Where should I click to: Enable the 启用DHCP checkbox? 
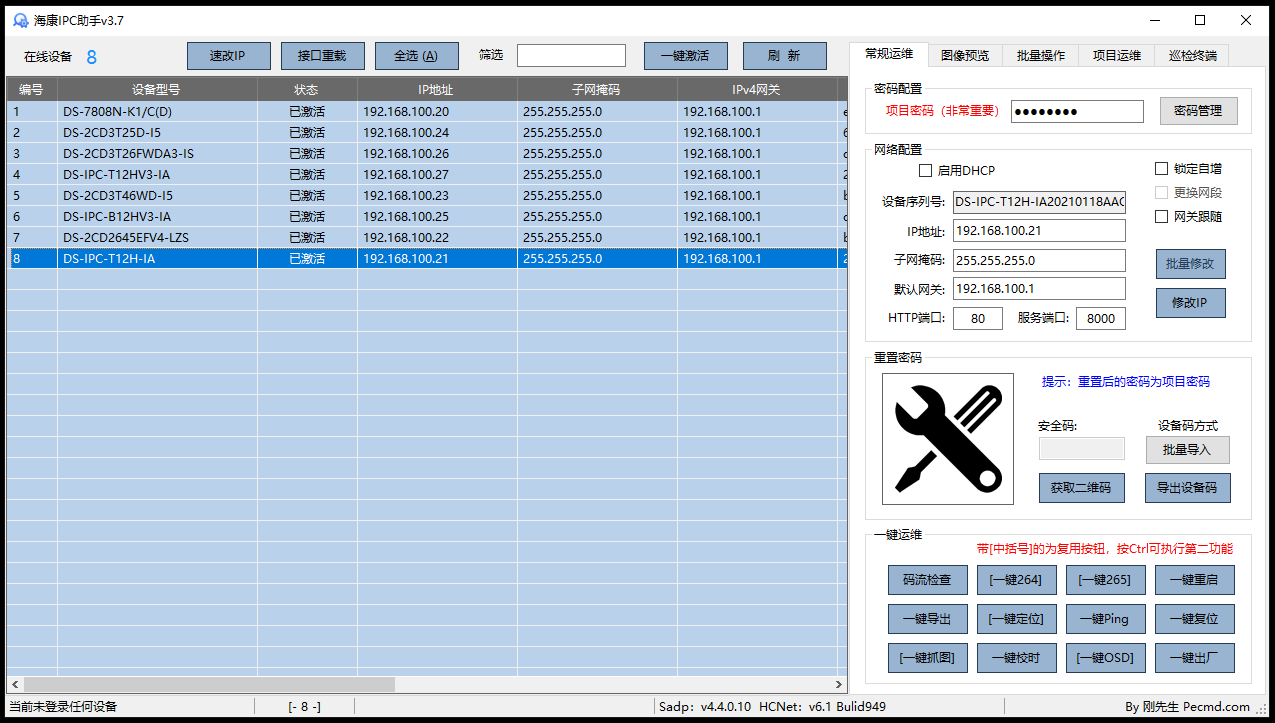925,171
